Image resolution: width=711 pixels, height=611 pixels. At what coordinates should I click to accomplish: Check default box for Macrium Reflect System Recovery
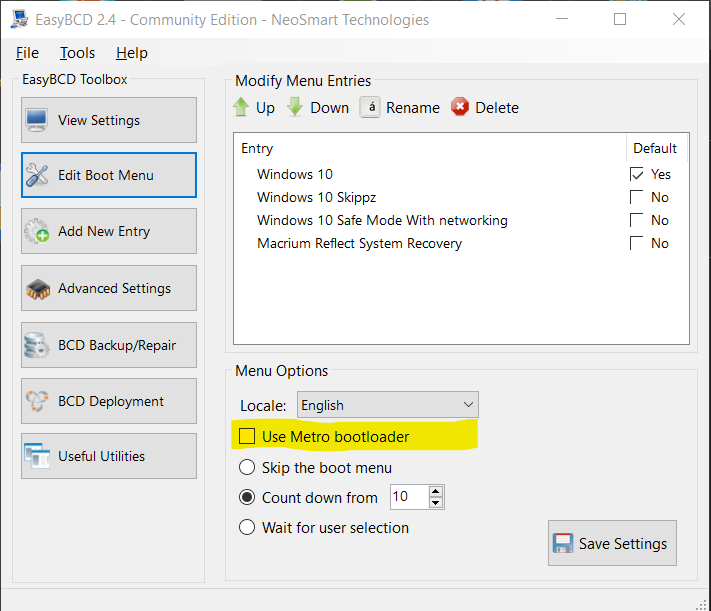click(637, 243)
